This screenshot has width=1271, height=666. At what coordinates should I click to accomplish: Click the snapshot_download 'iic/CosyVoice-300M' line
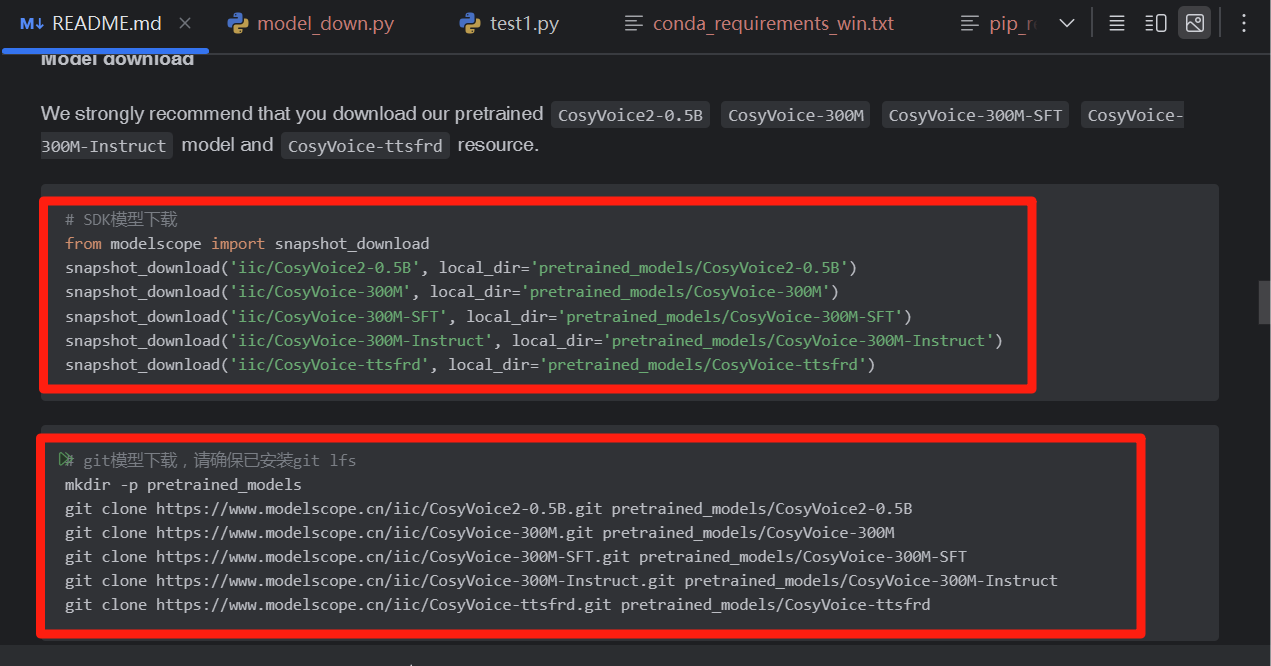(452, 291)
